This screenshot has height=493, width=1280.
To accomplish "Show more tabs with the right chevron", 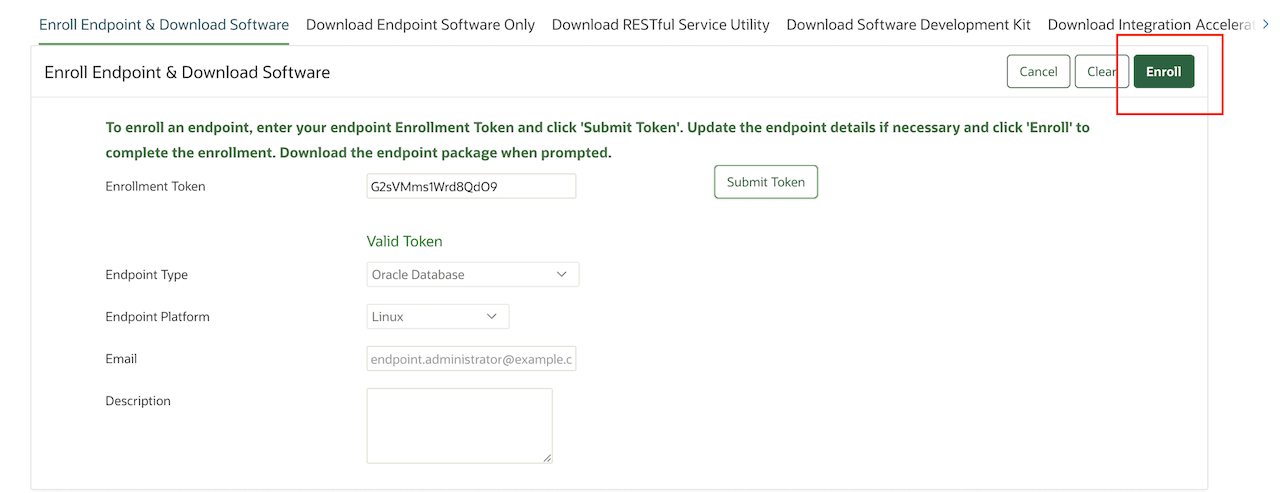I will point(1265,23).
